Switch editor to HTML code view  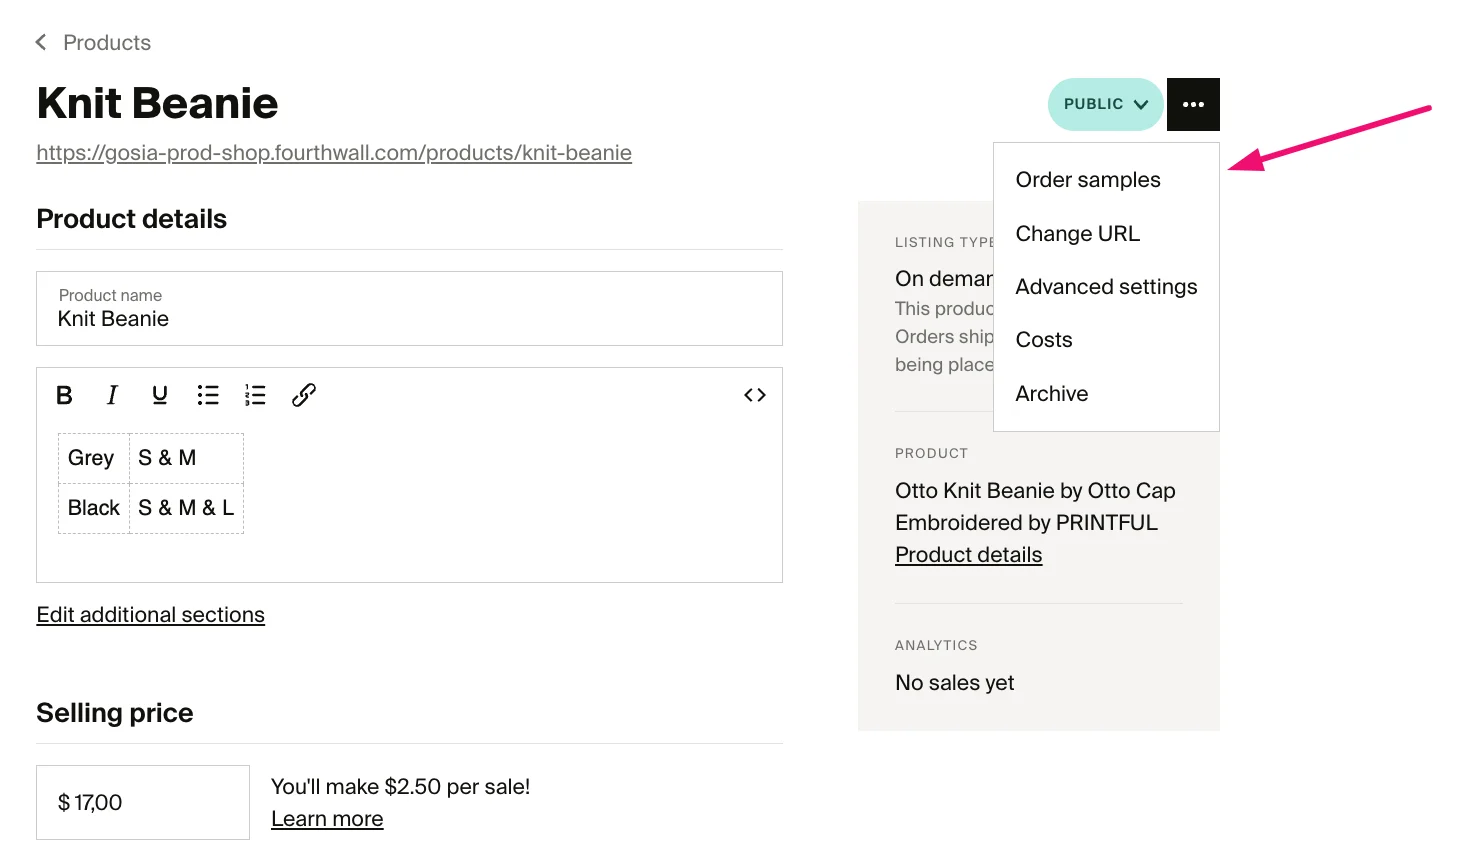755,395
